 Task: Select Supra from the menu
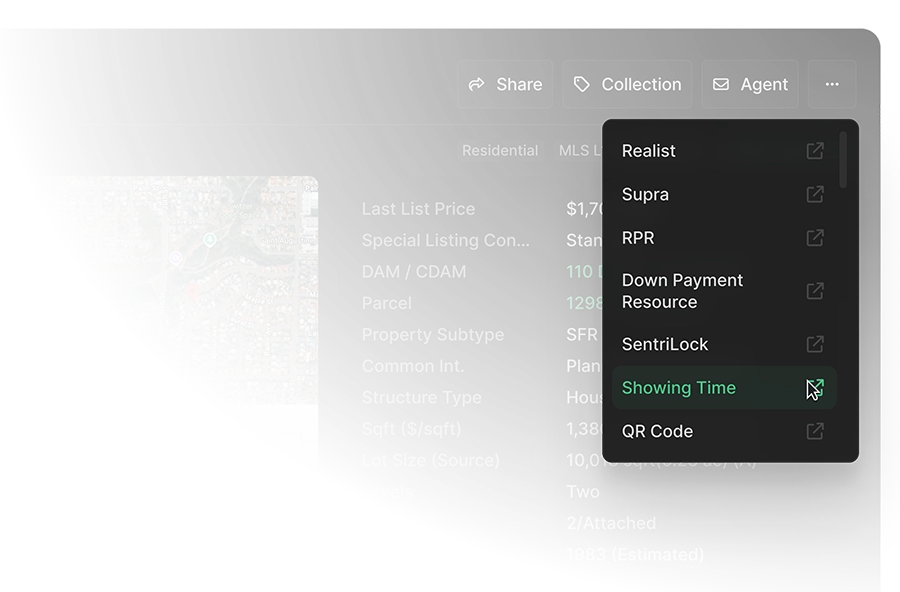tap(723, 195)
